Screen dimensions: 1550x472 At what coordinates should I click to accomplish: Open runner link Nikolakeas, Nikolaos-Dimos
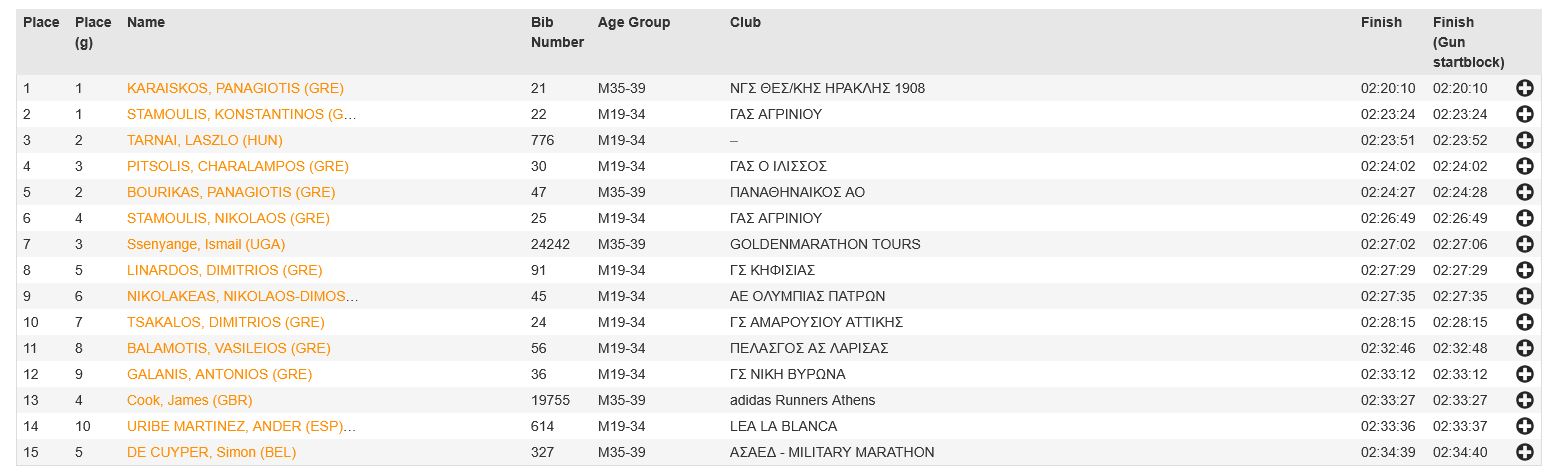click(x=242, y=296)
